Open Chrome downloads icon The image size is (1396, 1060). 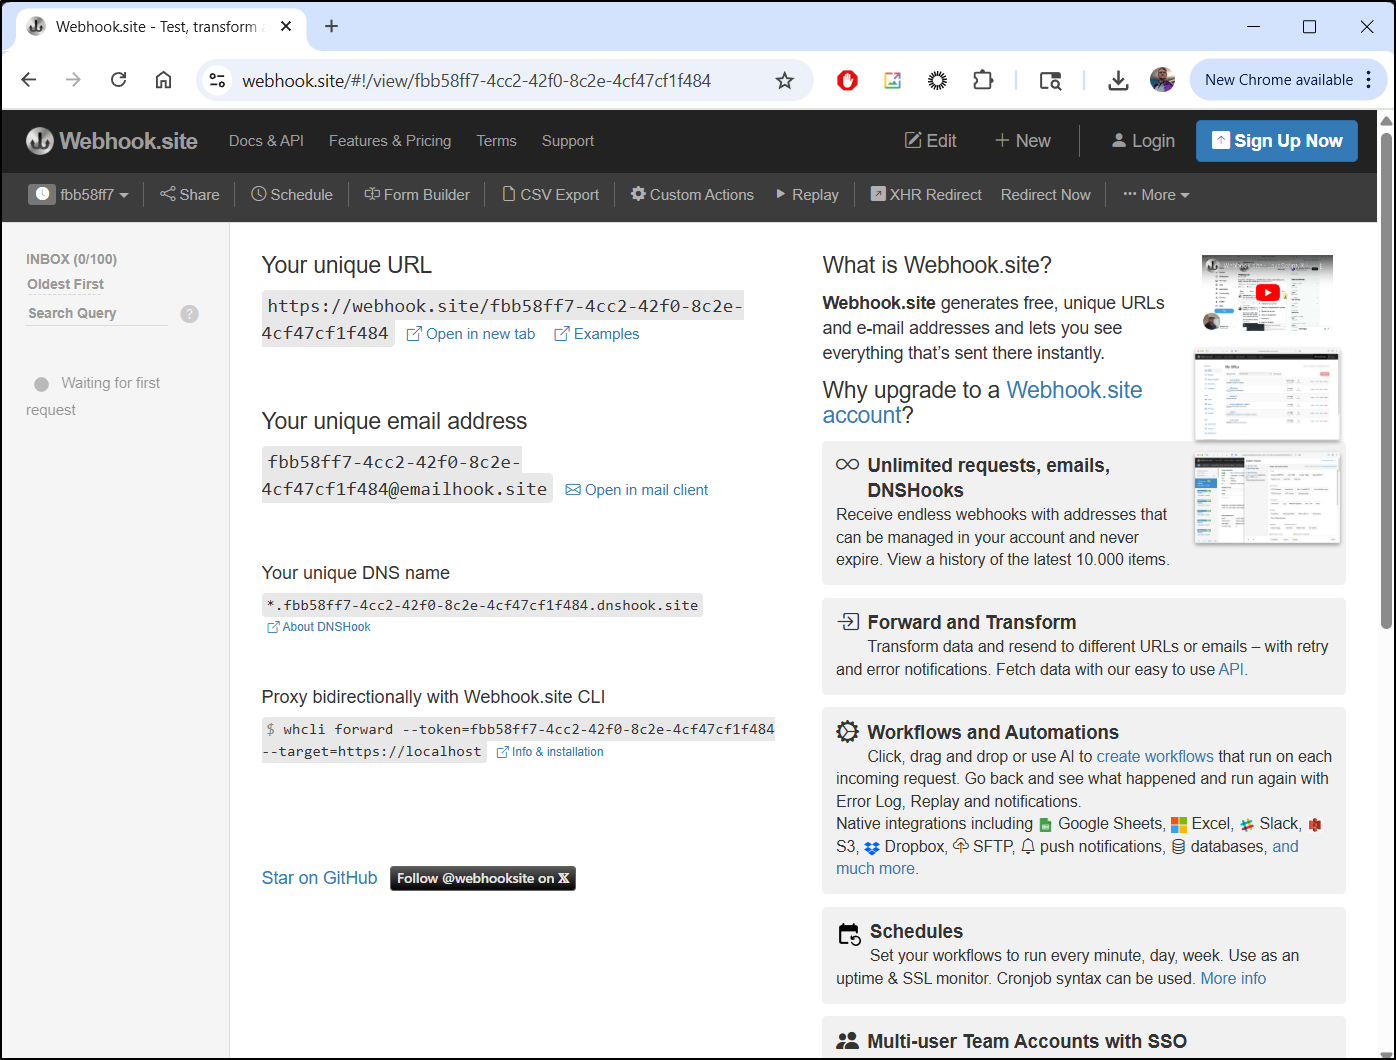[1118, 80]
